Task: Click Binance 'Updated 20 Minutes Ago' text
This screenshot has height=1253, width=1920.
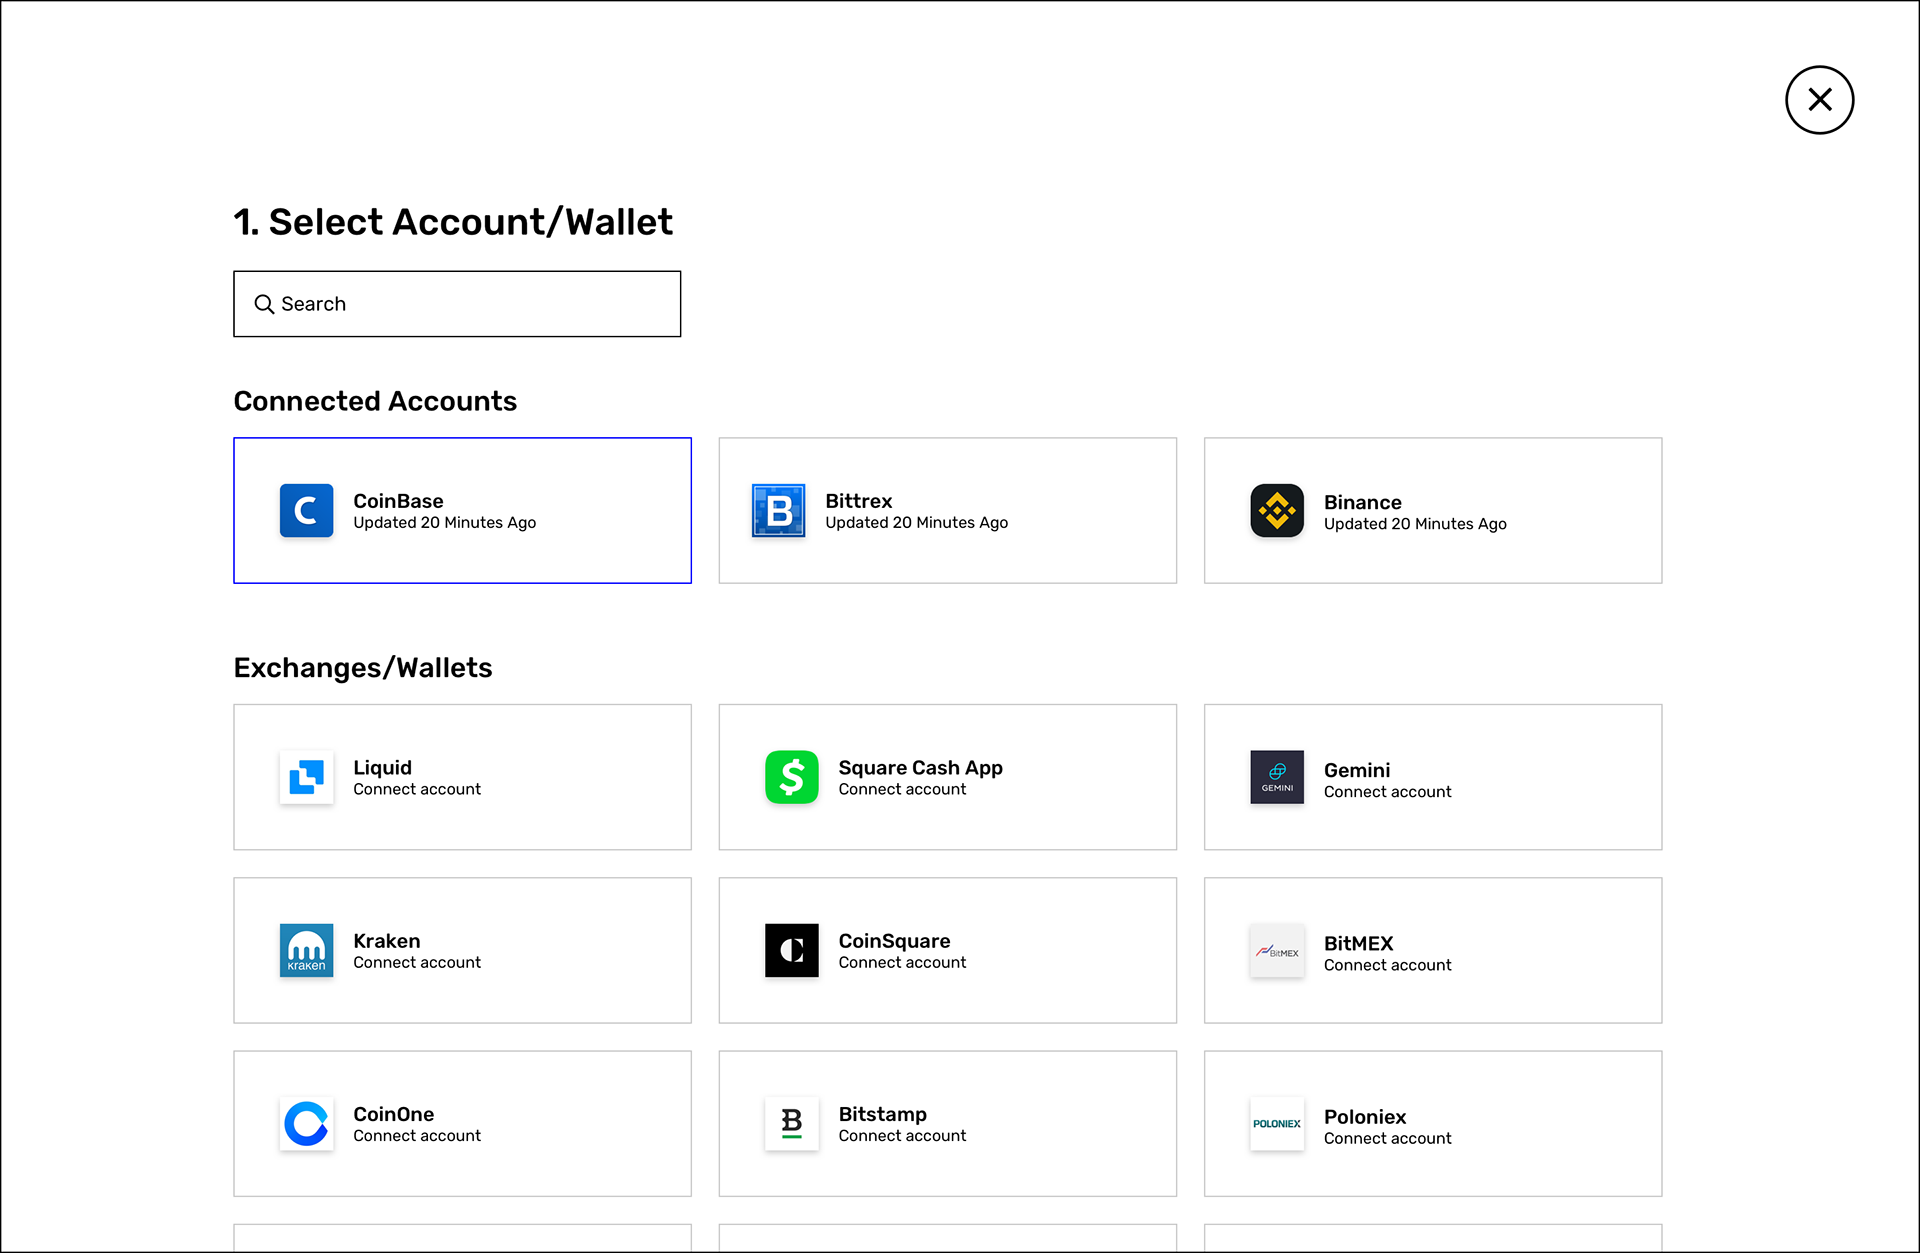Action: (1415, 524)
